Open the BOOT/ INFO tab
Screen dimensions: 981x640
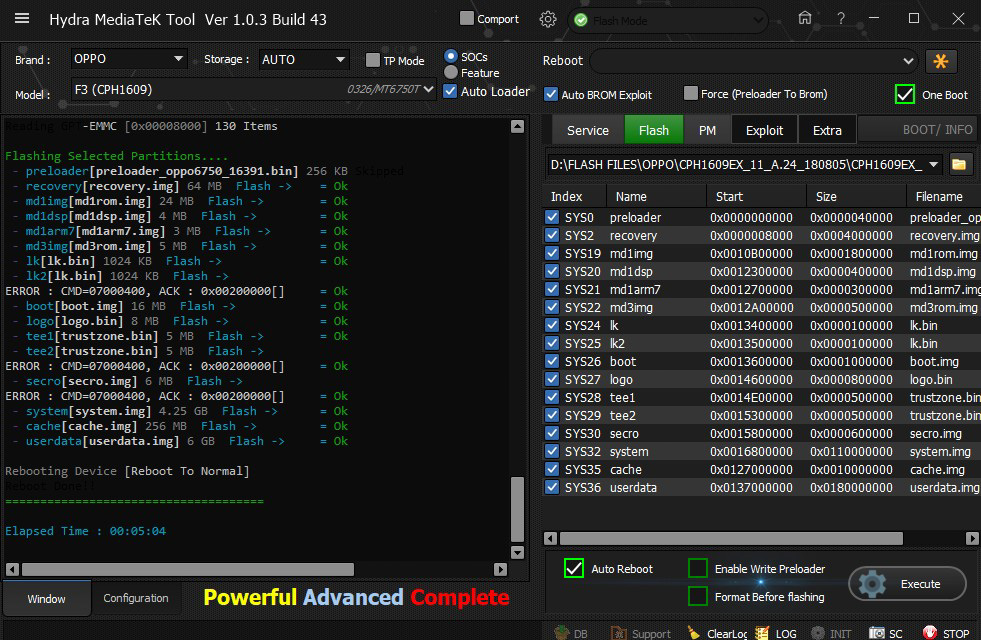920,130
